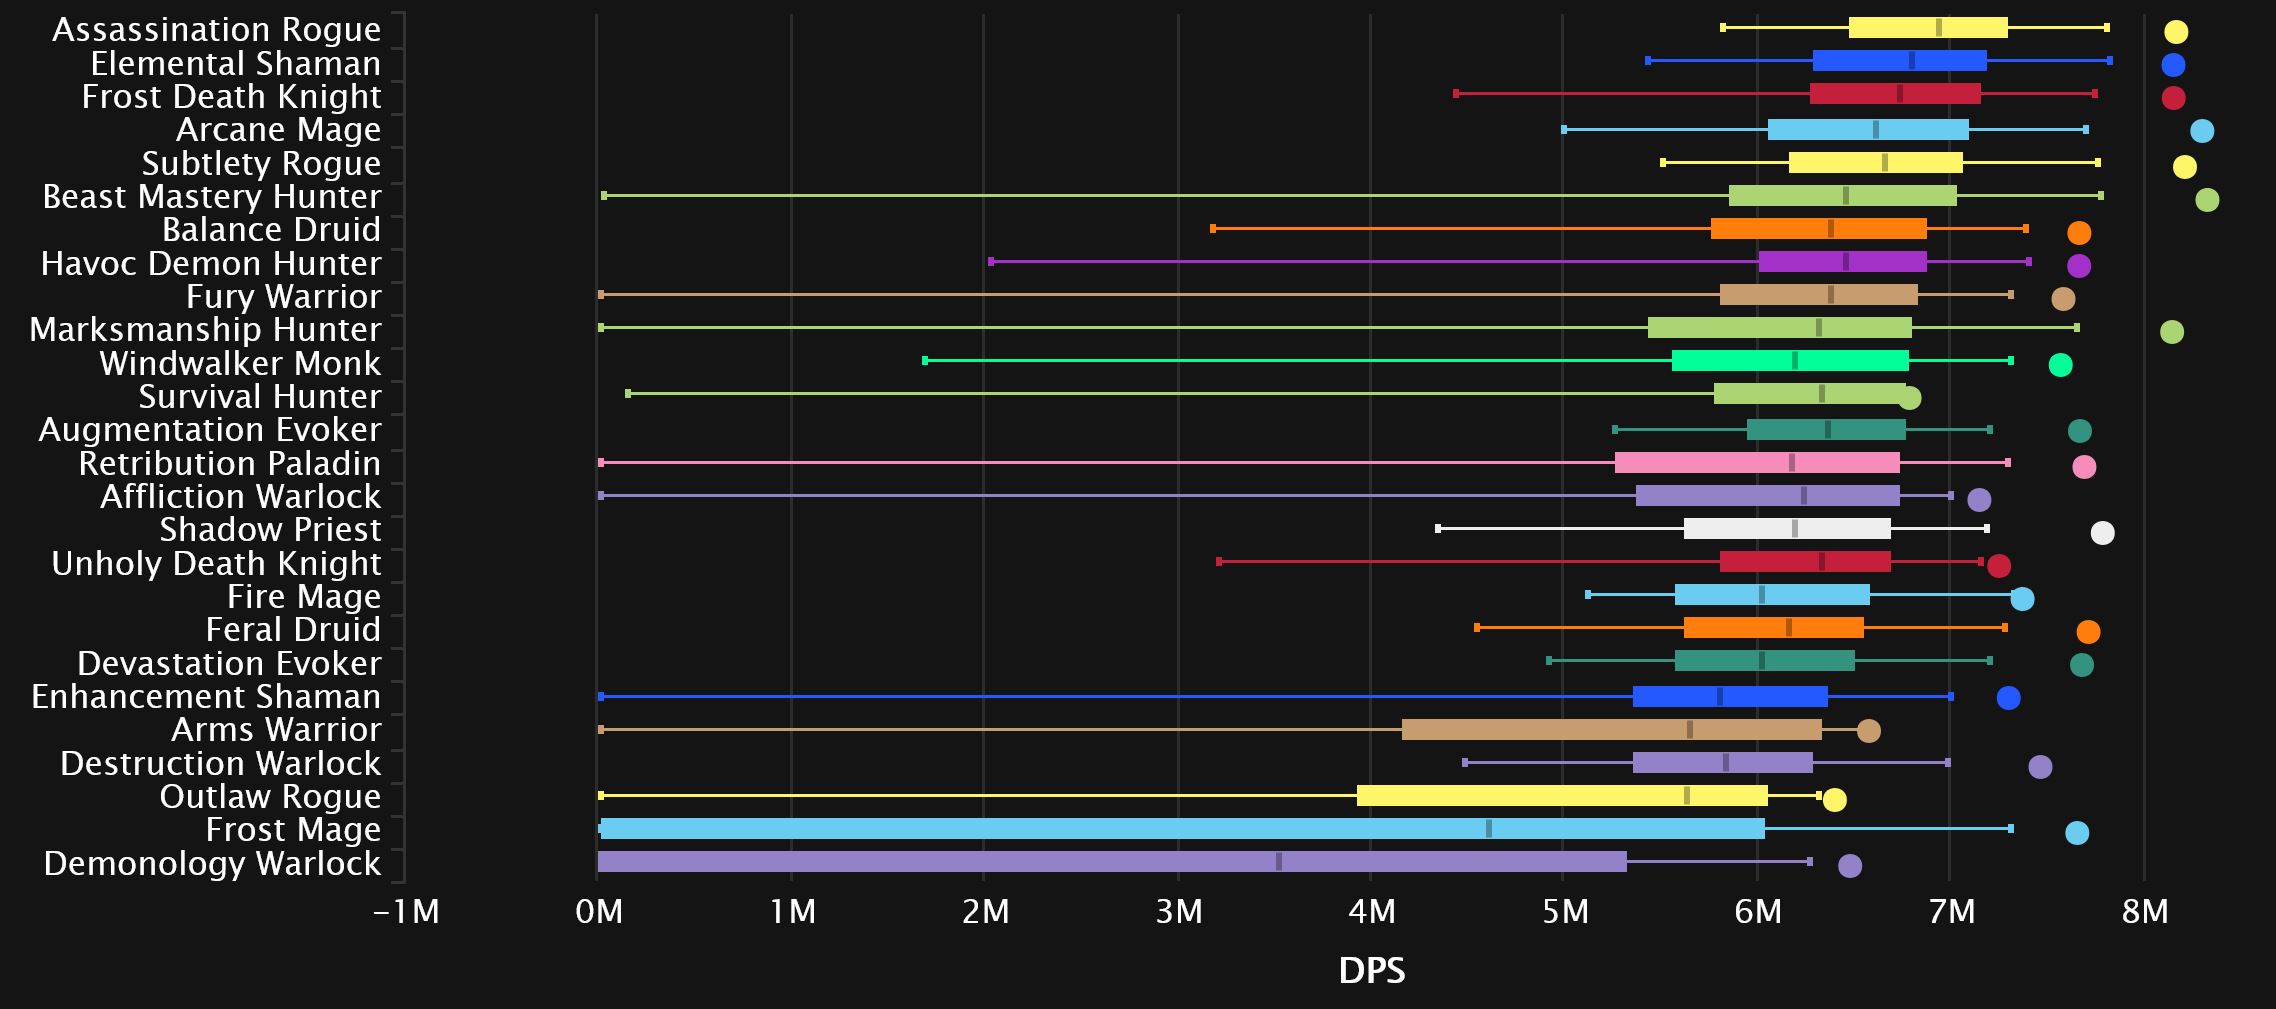2276x1009 pixels.
Task: Click the -1M tick label on the axis
Action: point(406,912)
